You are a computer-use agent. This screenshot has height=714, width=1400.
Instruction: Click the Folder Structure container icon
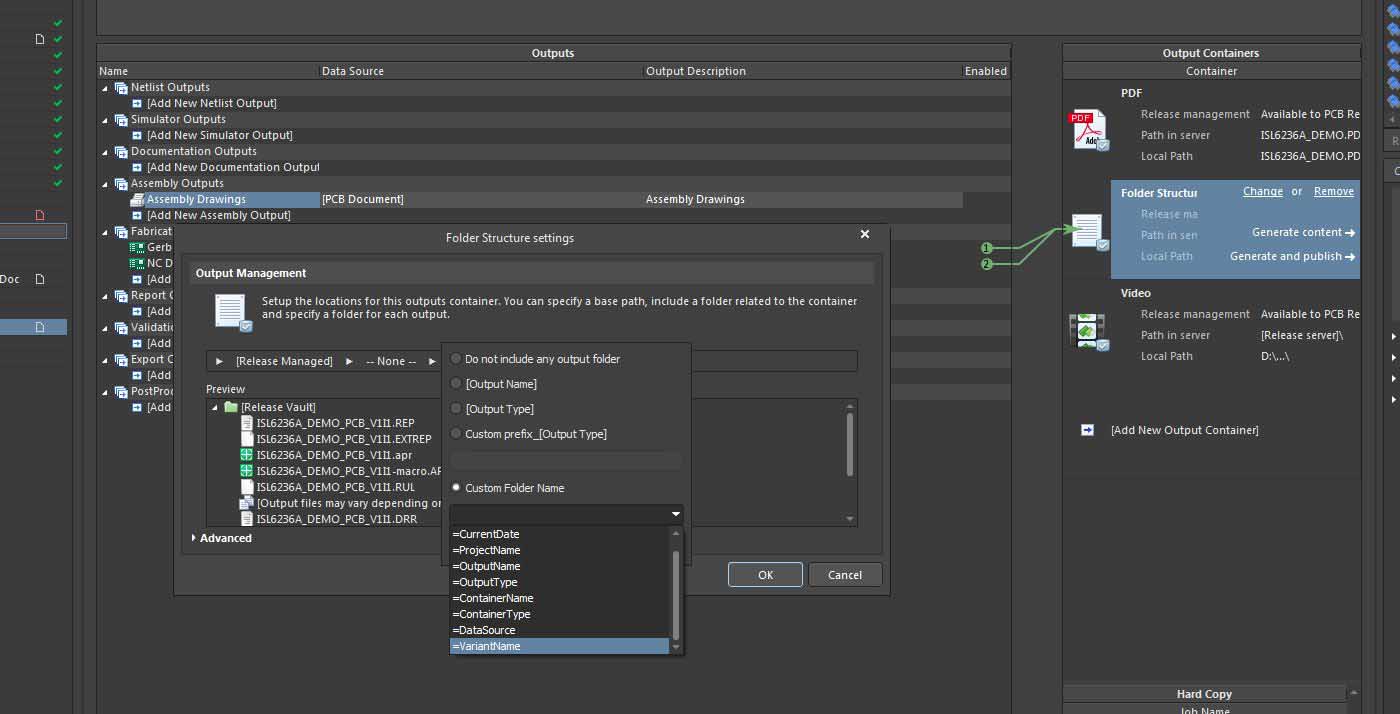pos(1088,231)
